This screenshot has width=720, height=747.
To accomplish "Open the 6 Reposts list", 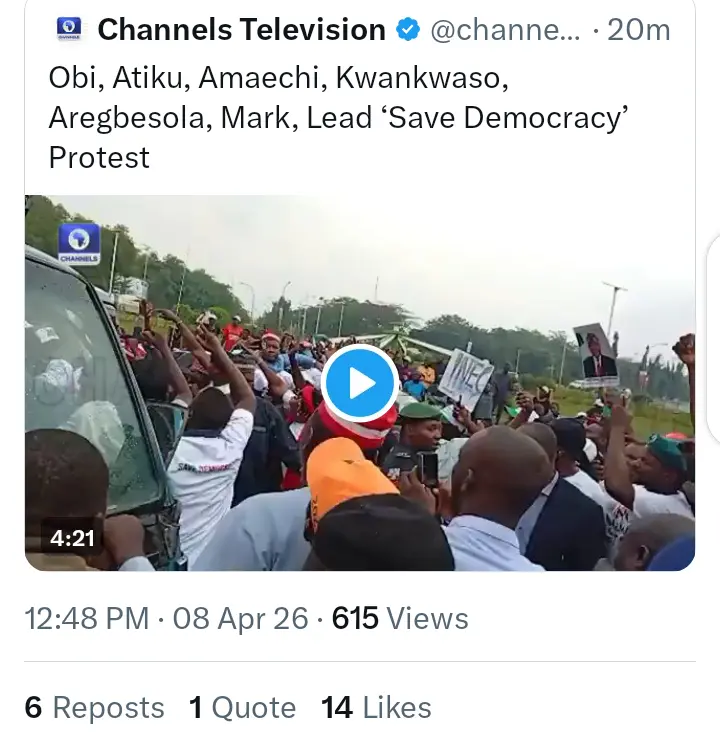I will [94, 708].
